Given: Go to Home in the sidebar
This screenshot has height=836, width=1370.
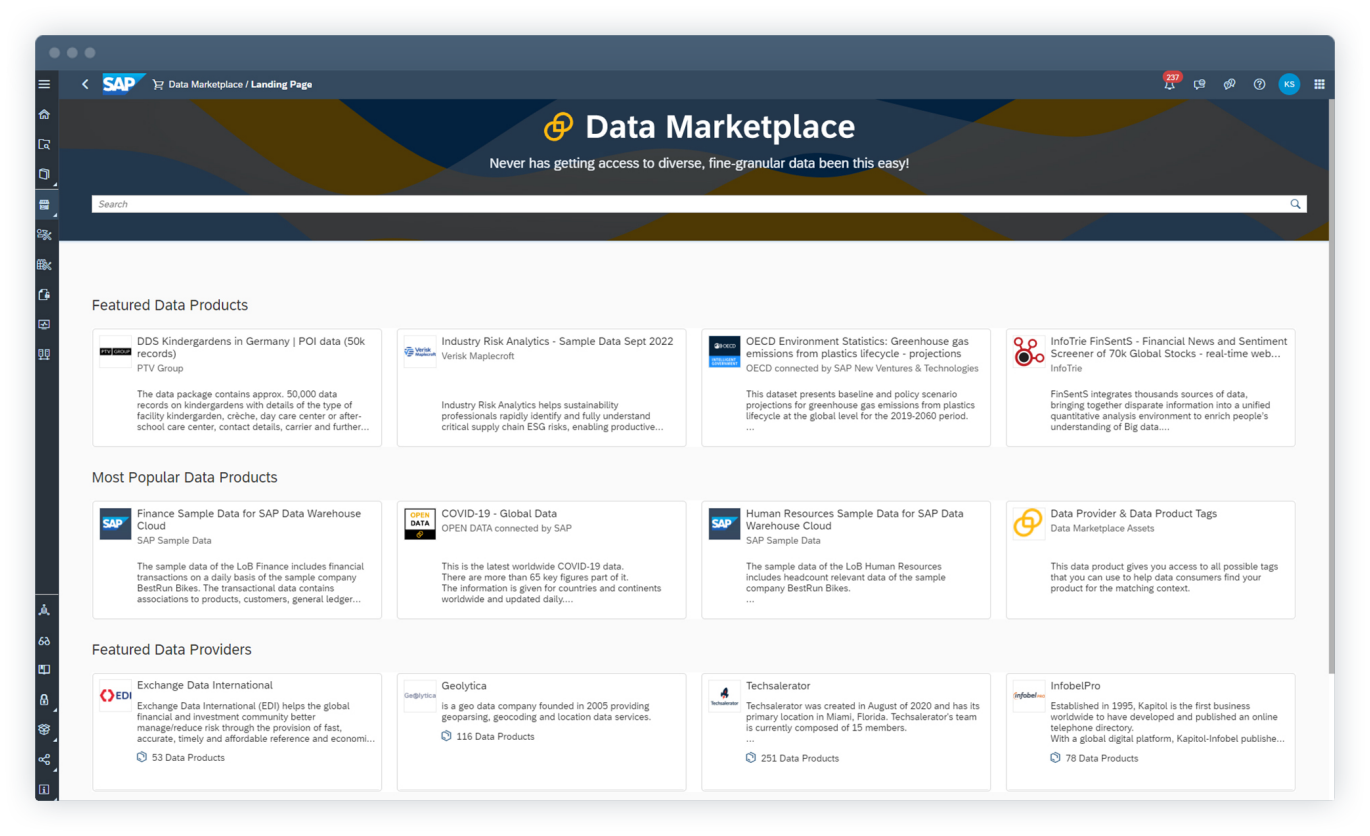Looking at the screenshot, I should click(44, 115).
